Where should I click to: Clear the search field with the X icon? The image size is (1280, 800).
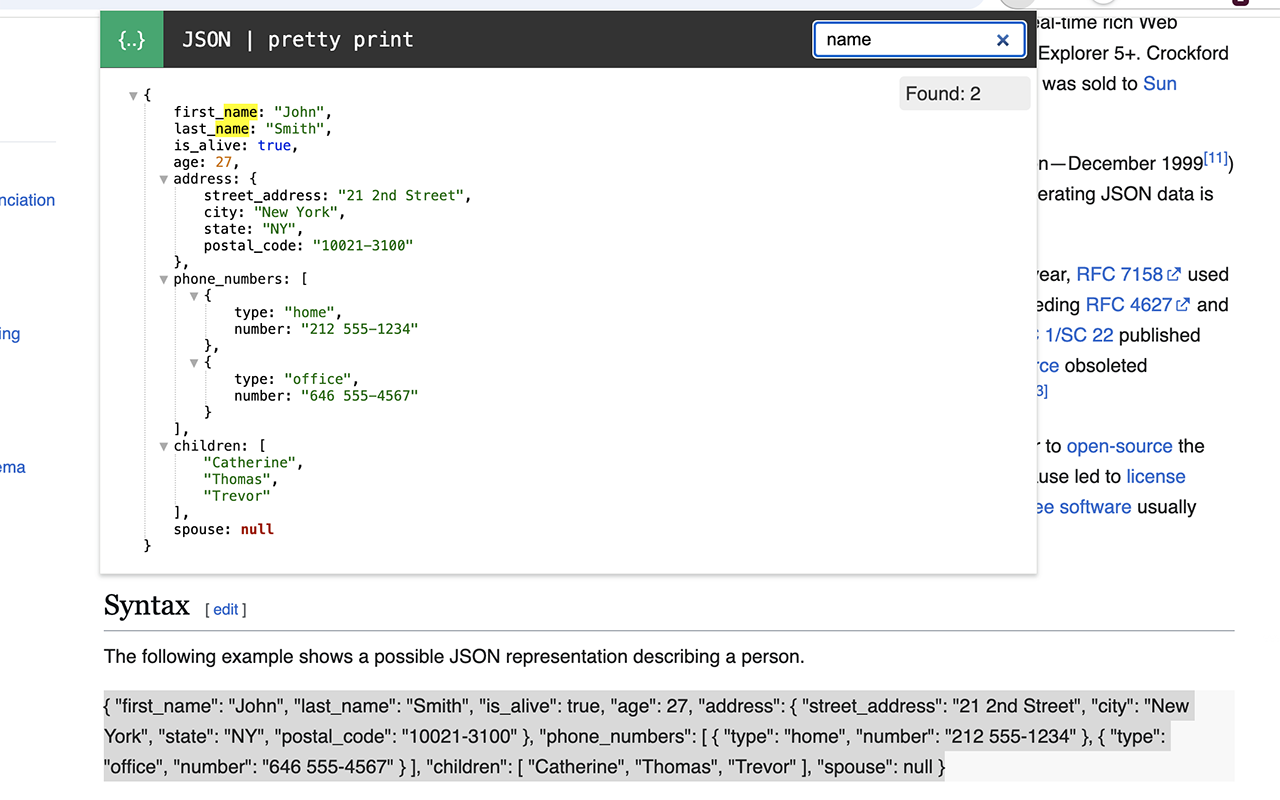1003,40
